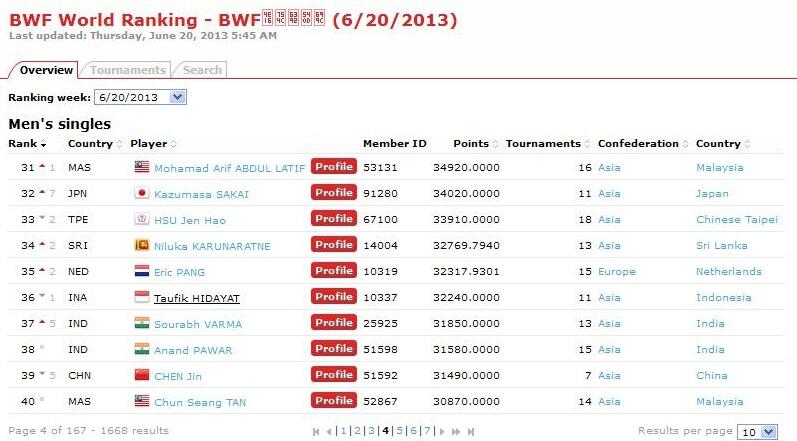Go to page 3 in pager

[372, 431]
